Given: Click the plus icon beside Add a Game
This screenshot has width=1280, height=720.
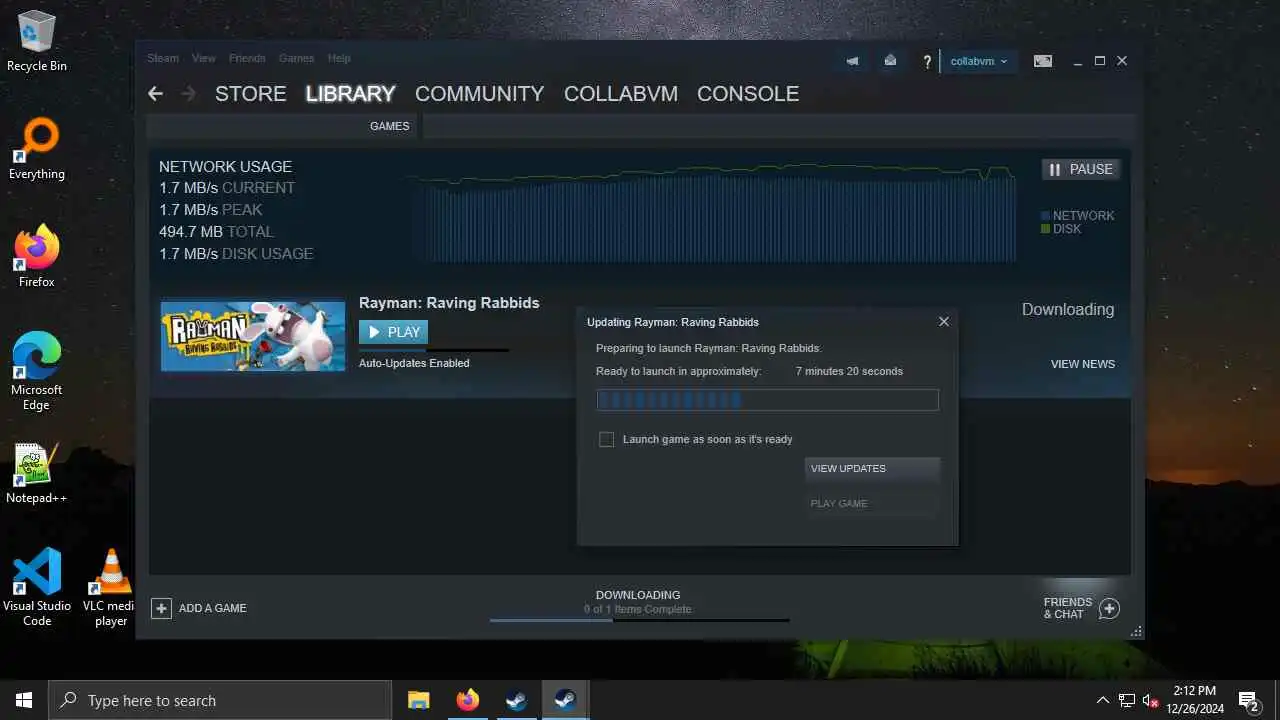Looking at the screenshot, I should (161, 608).
